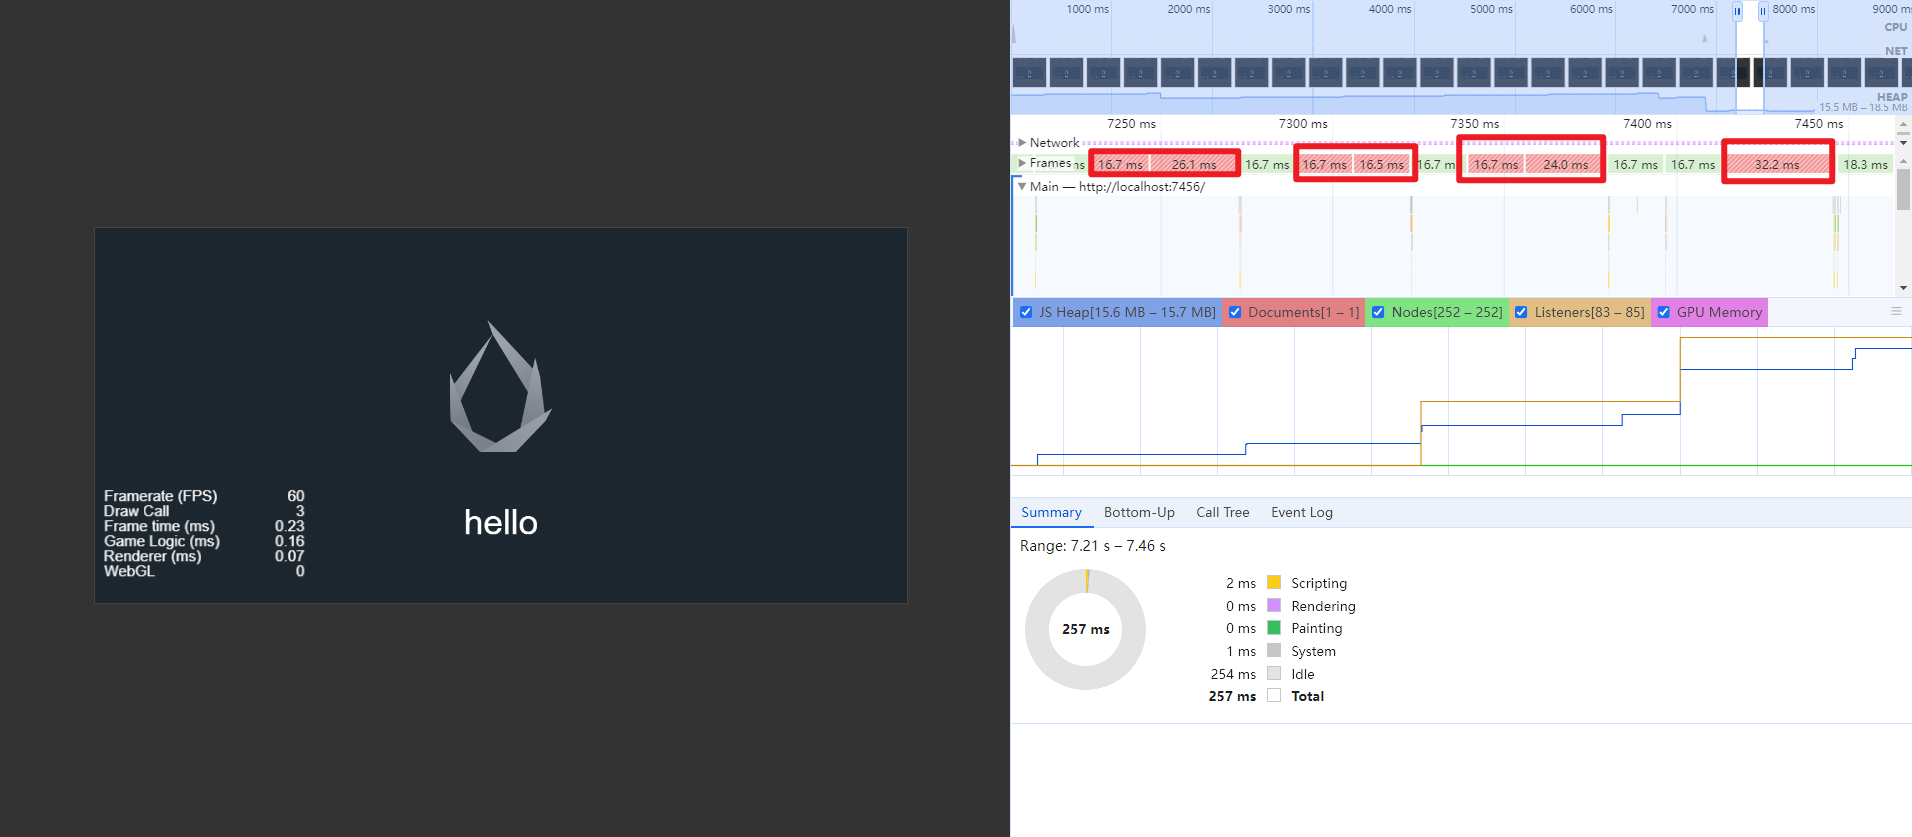Collapse the Main localhost:7456 track
This screenshot has height=837, width=1912.
(1022, 186)
